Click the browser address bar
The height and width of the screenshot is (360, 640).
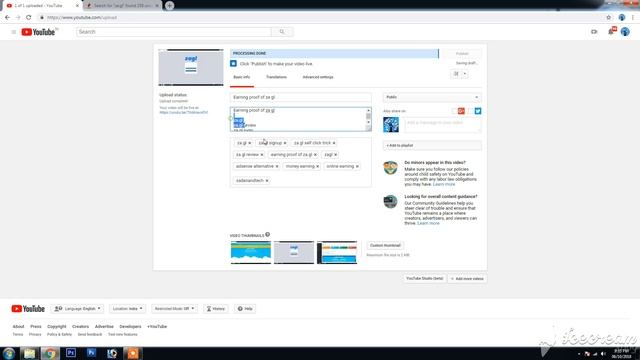pyautogui.click(x=320, y=18)
